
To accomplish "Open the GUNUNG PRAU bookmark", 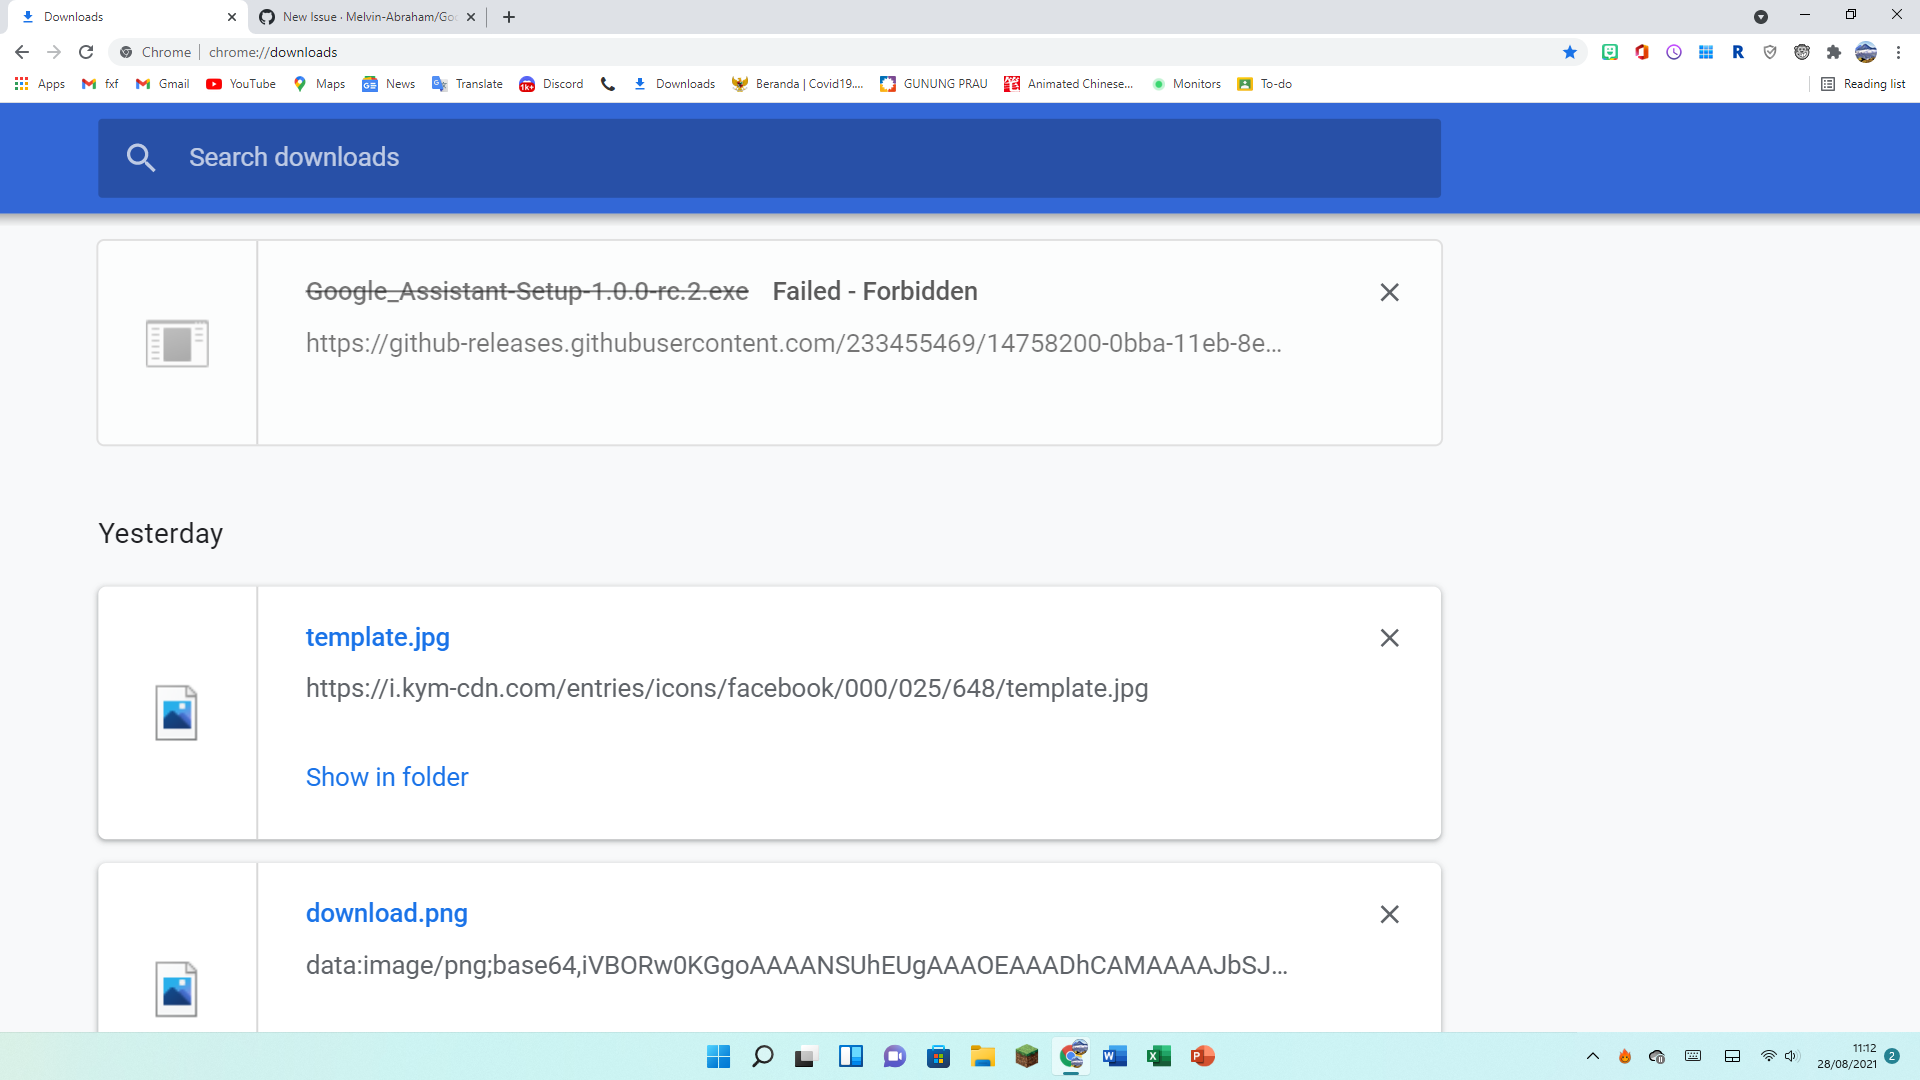I will click(x=933, y=84).
